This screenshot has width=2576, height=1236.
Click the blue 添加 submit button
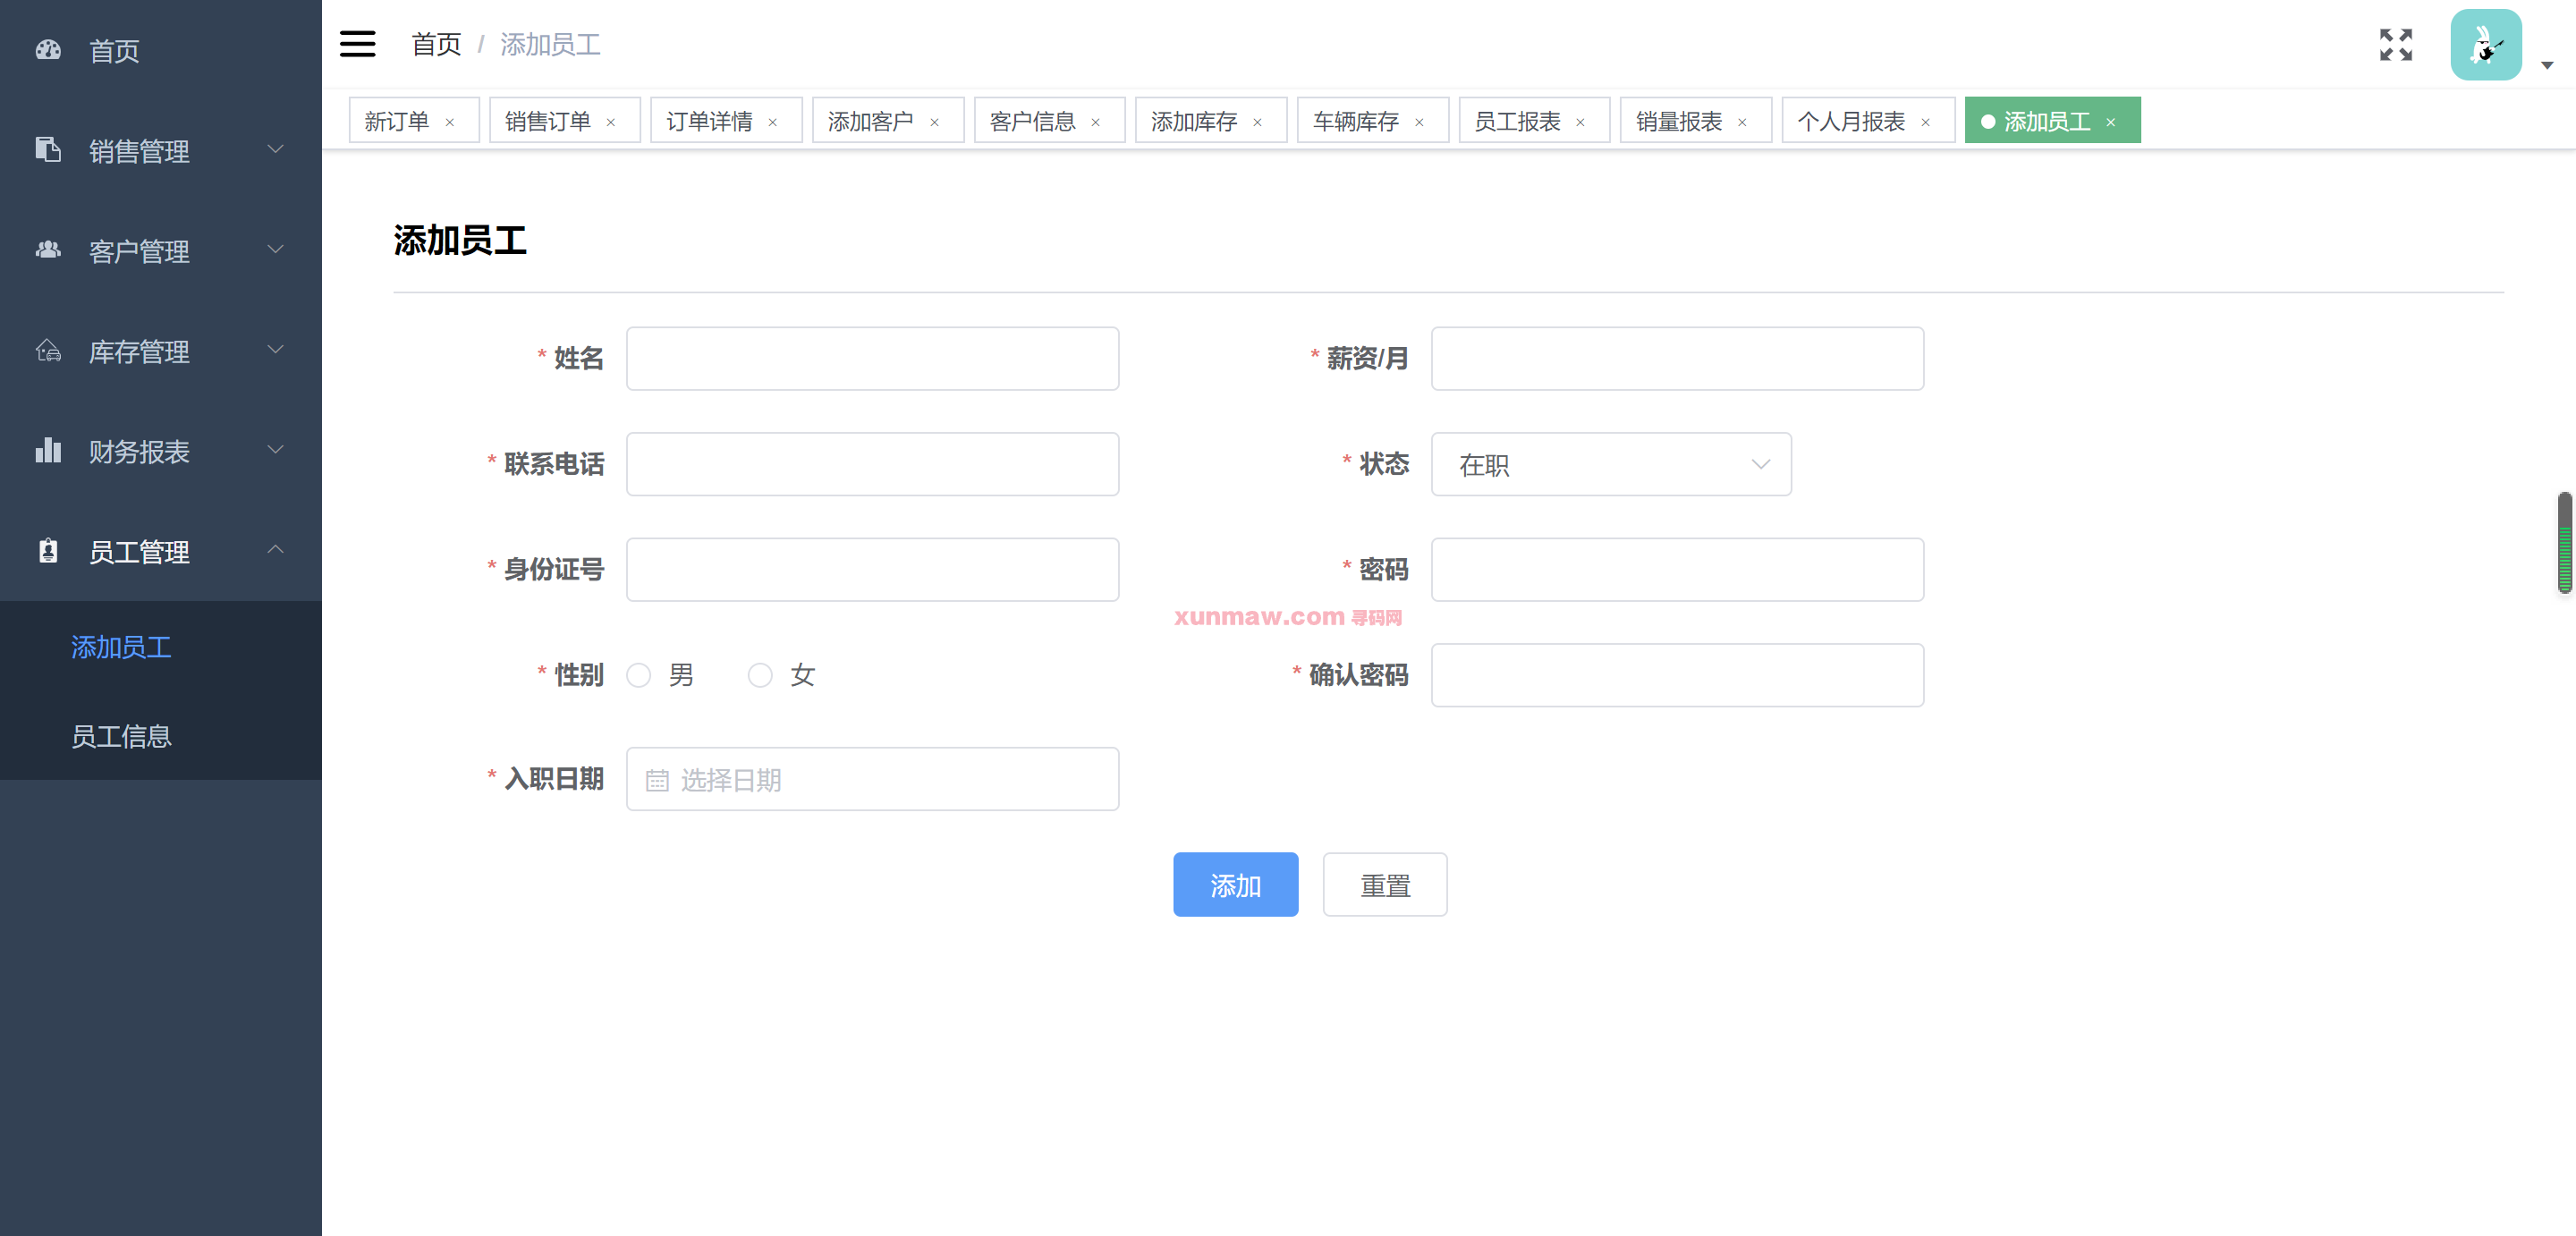point(1235,884)
